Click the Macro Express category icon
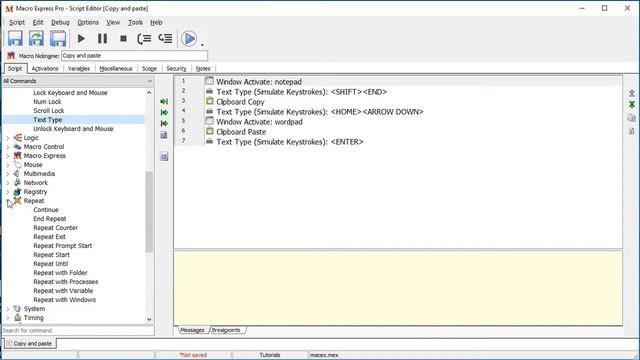This screenshot has width=640, height=360. coord(18,156)
